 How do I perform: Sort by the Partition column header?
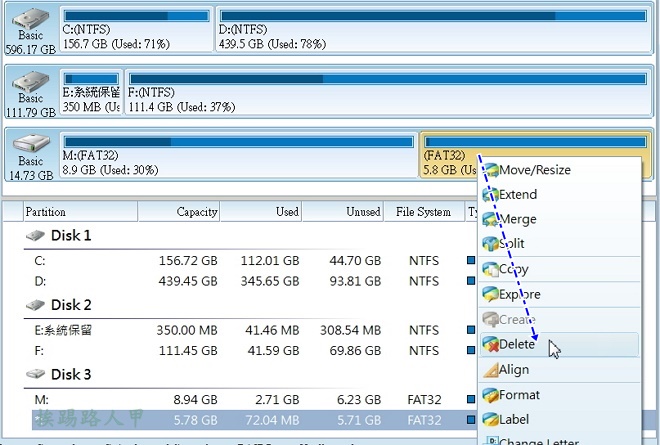click(80, 212)
